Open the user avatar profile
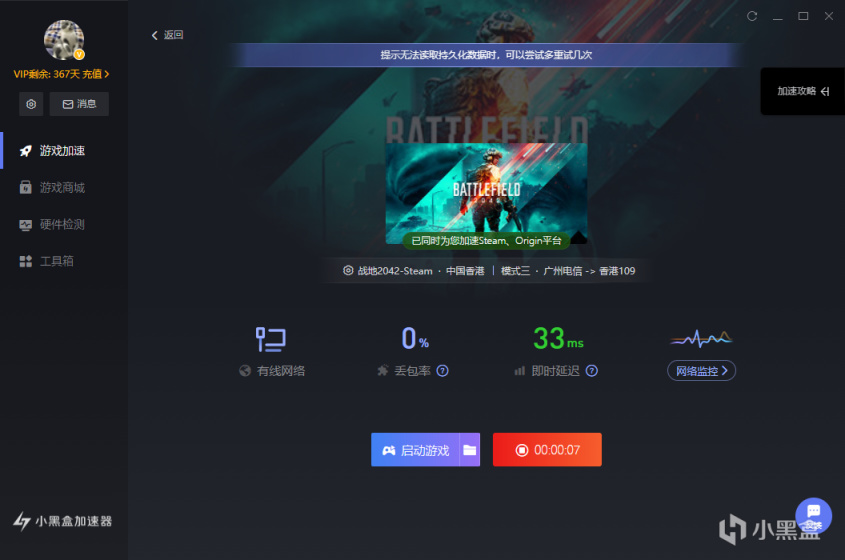The width and height of the screenshot is (845, 560). pyautogui.click(x=64, y=40)
